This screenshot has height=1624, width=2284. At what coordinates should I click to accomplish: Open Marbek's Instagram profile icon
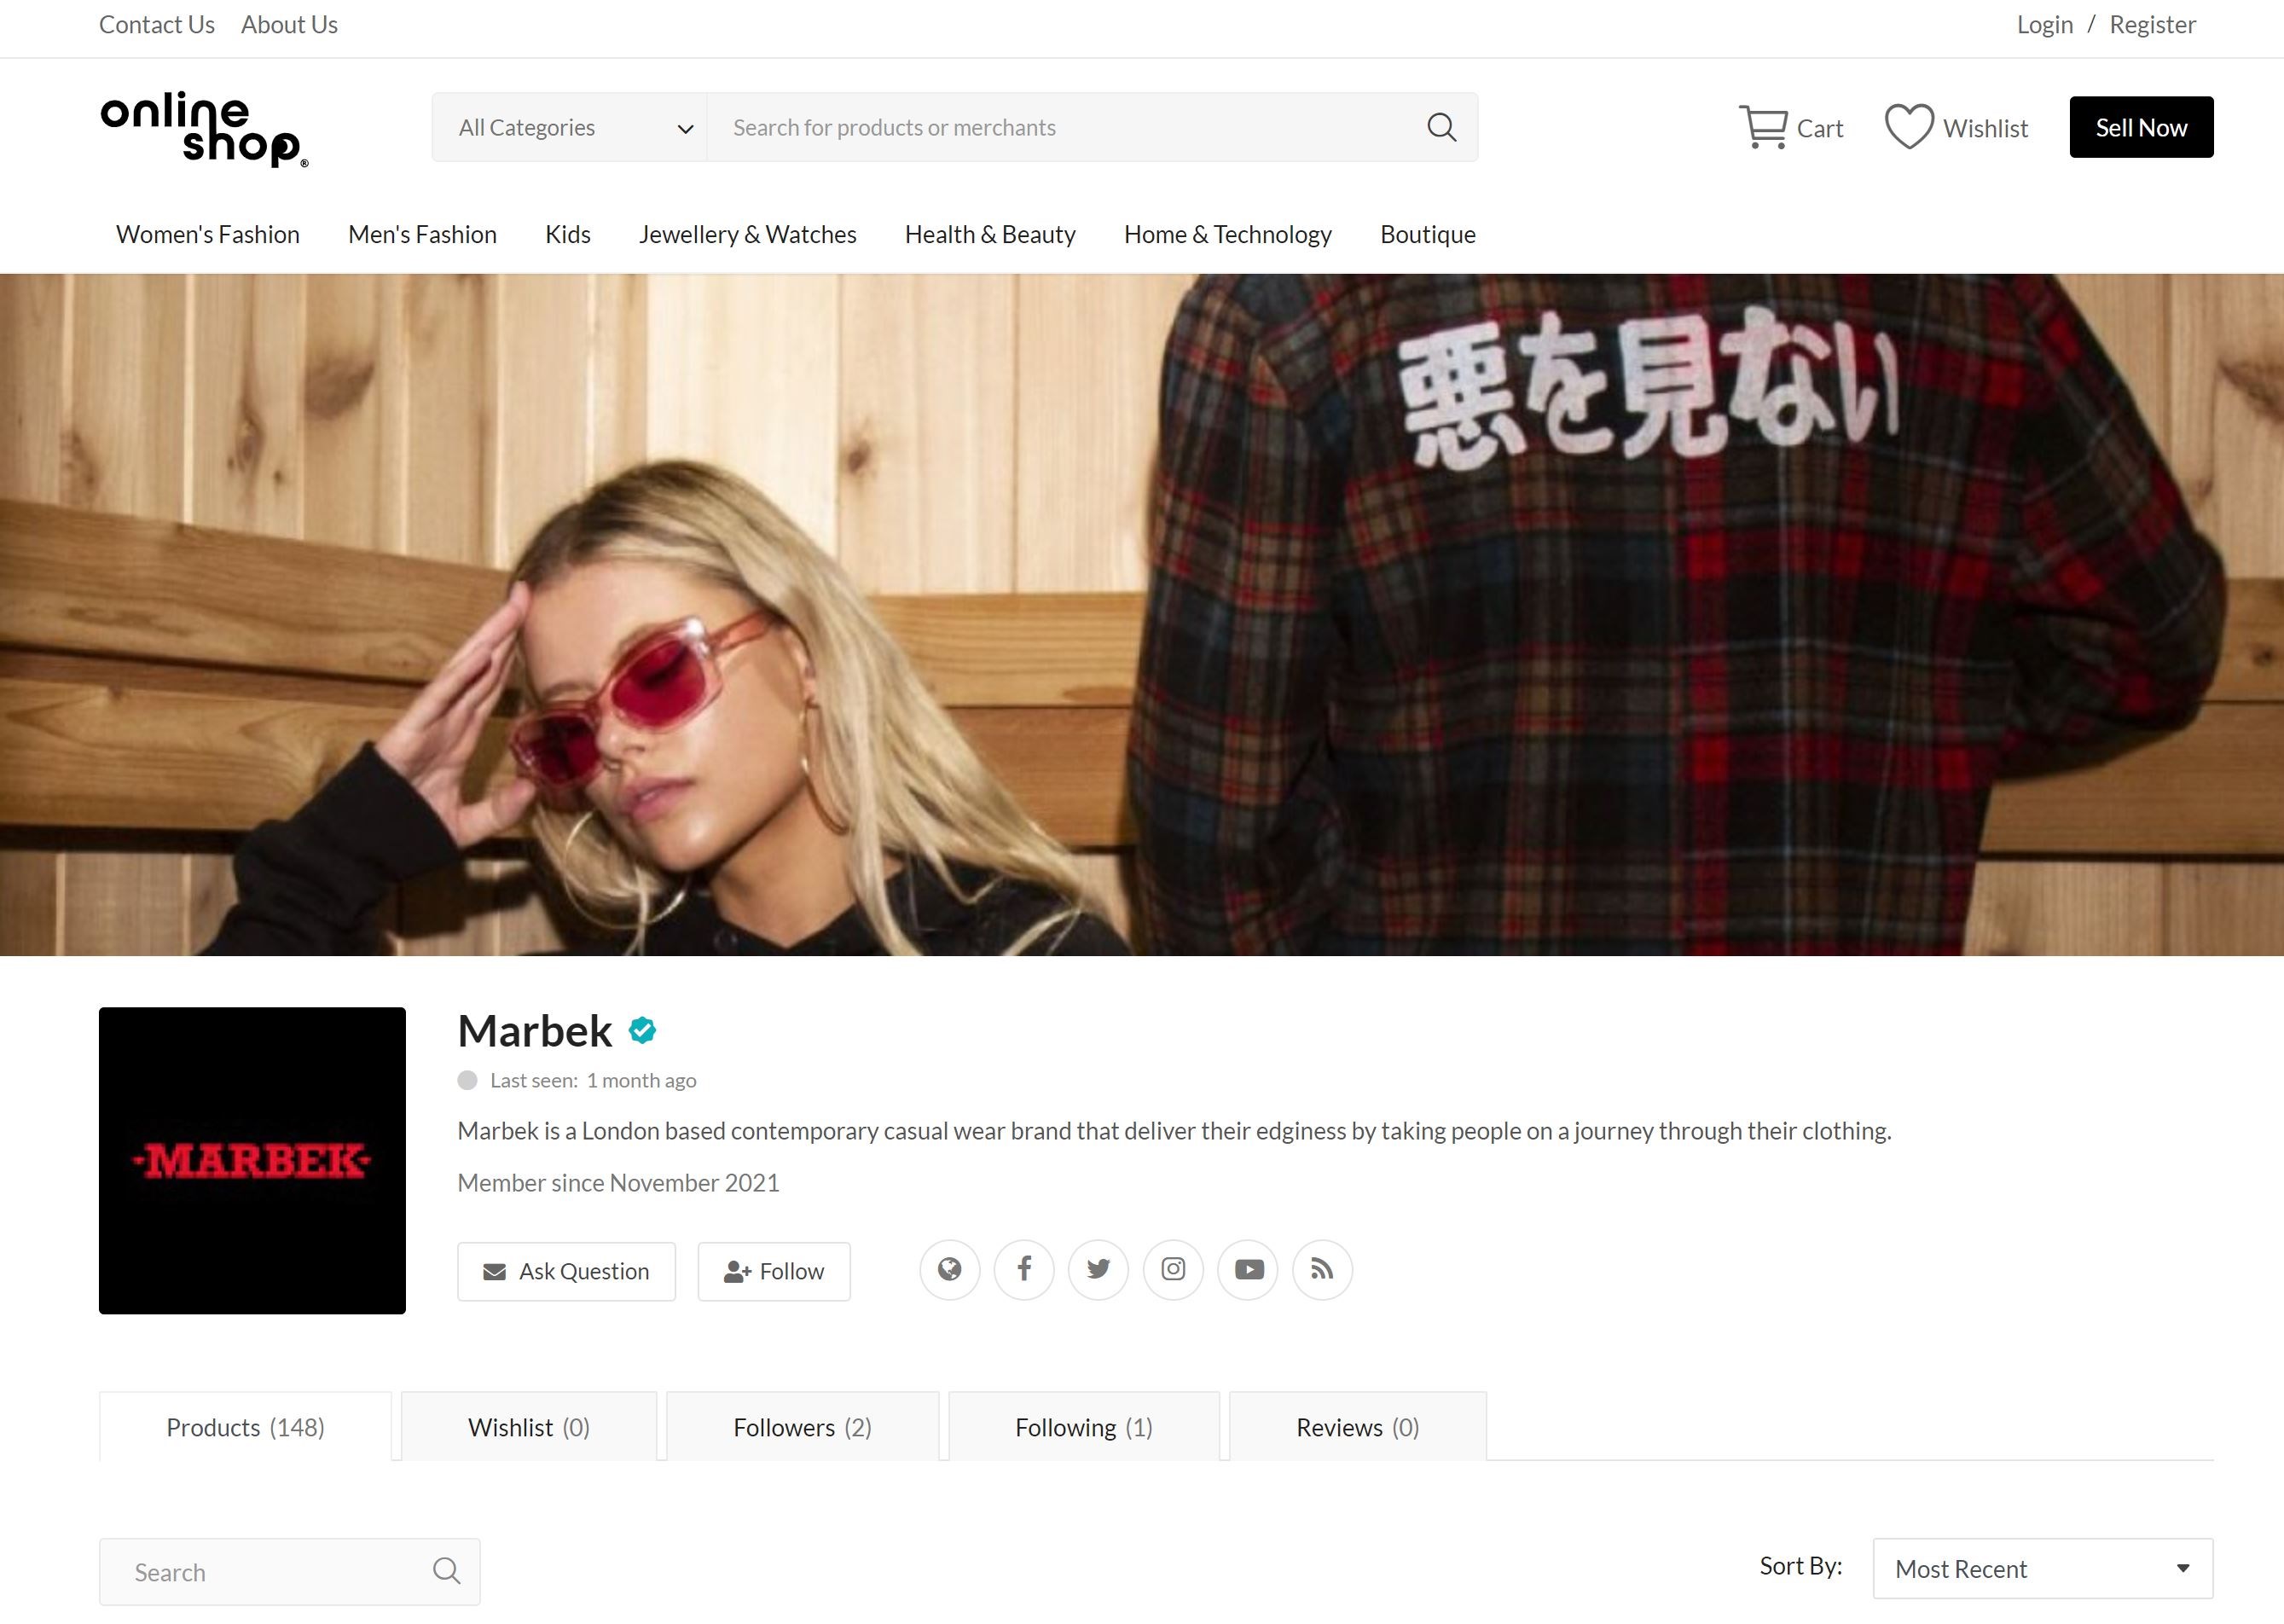pos(1173,1270)
